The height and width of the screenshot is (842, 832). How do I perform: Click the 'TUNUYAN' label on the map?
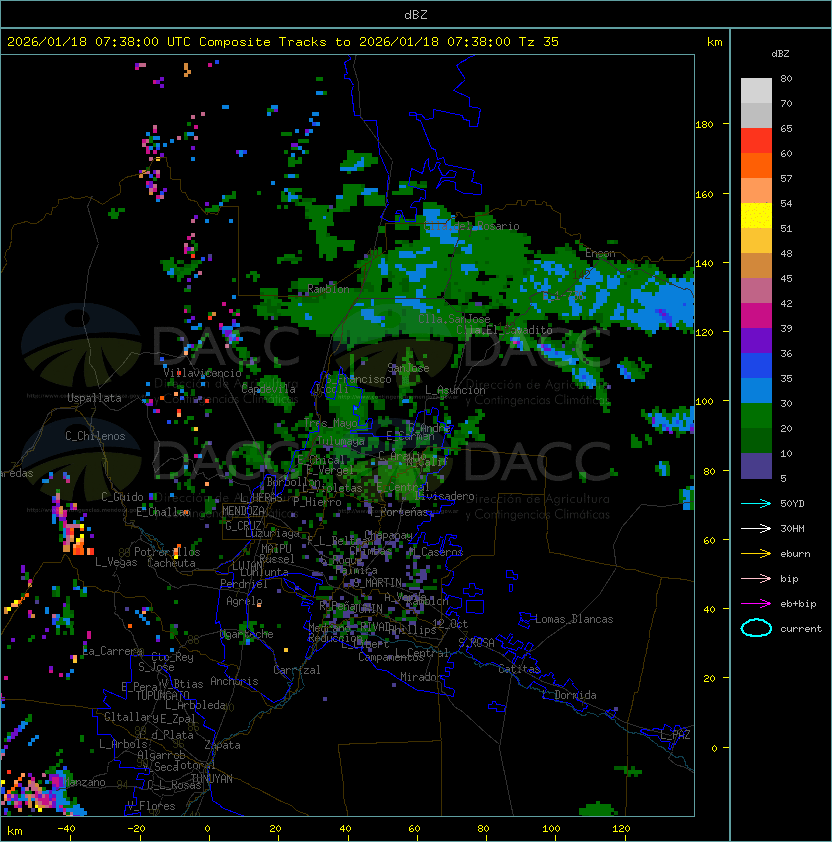click(212, 779)
